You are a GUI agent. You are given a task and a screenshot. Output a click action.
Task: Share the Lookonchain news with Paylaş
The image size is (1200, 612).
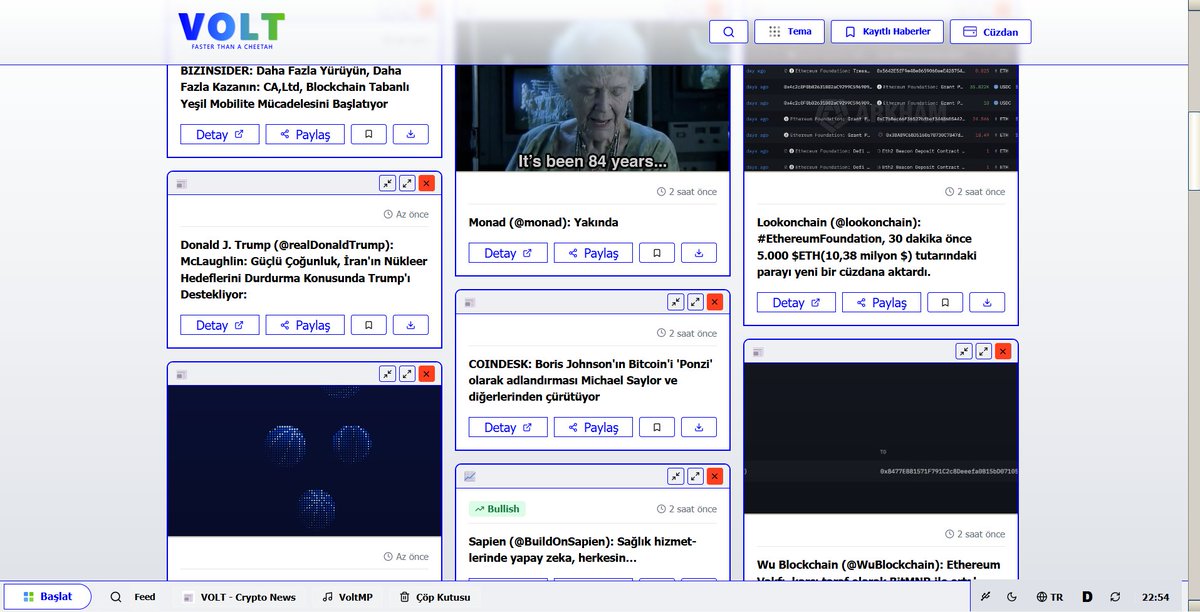point(881,302)
